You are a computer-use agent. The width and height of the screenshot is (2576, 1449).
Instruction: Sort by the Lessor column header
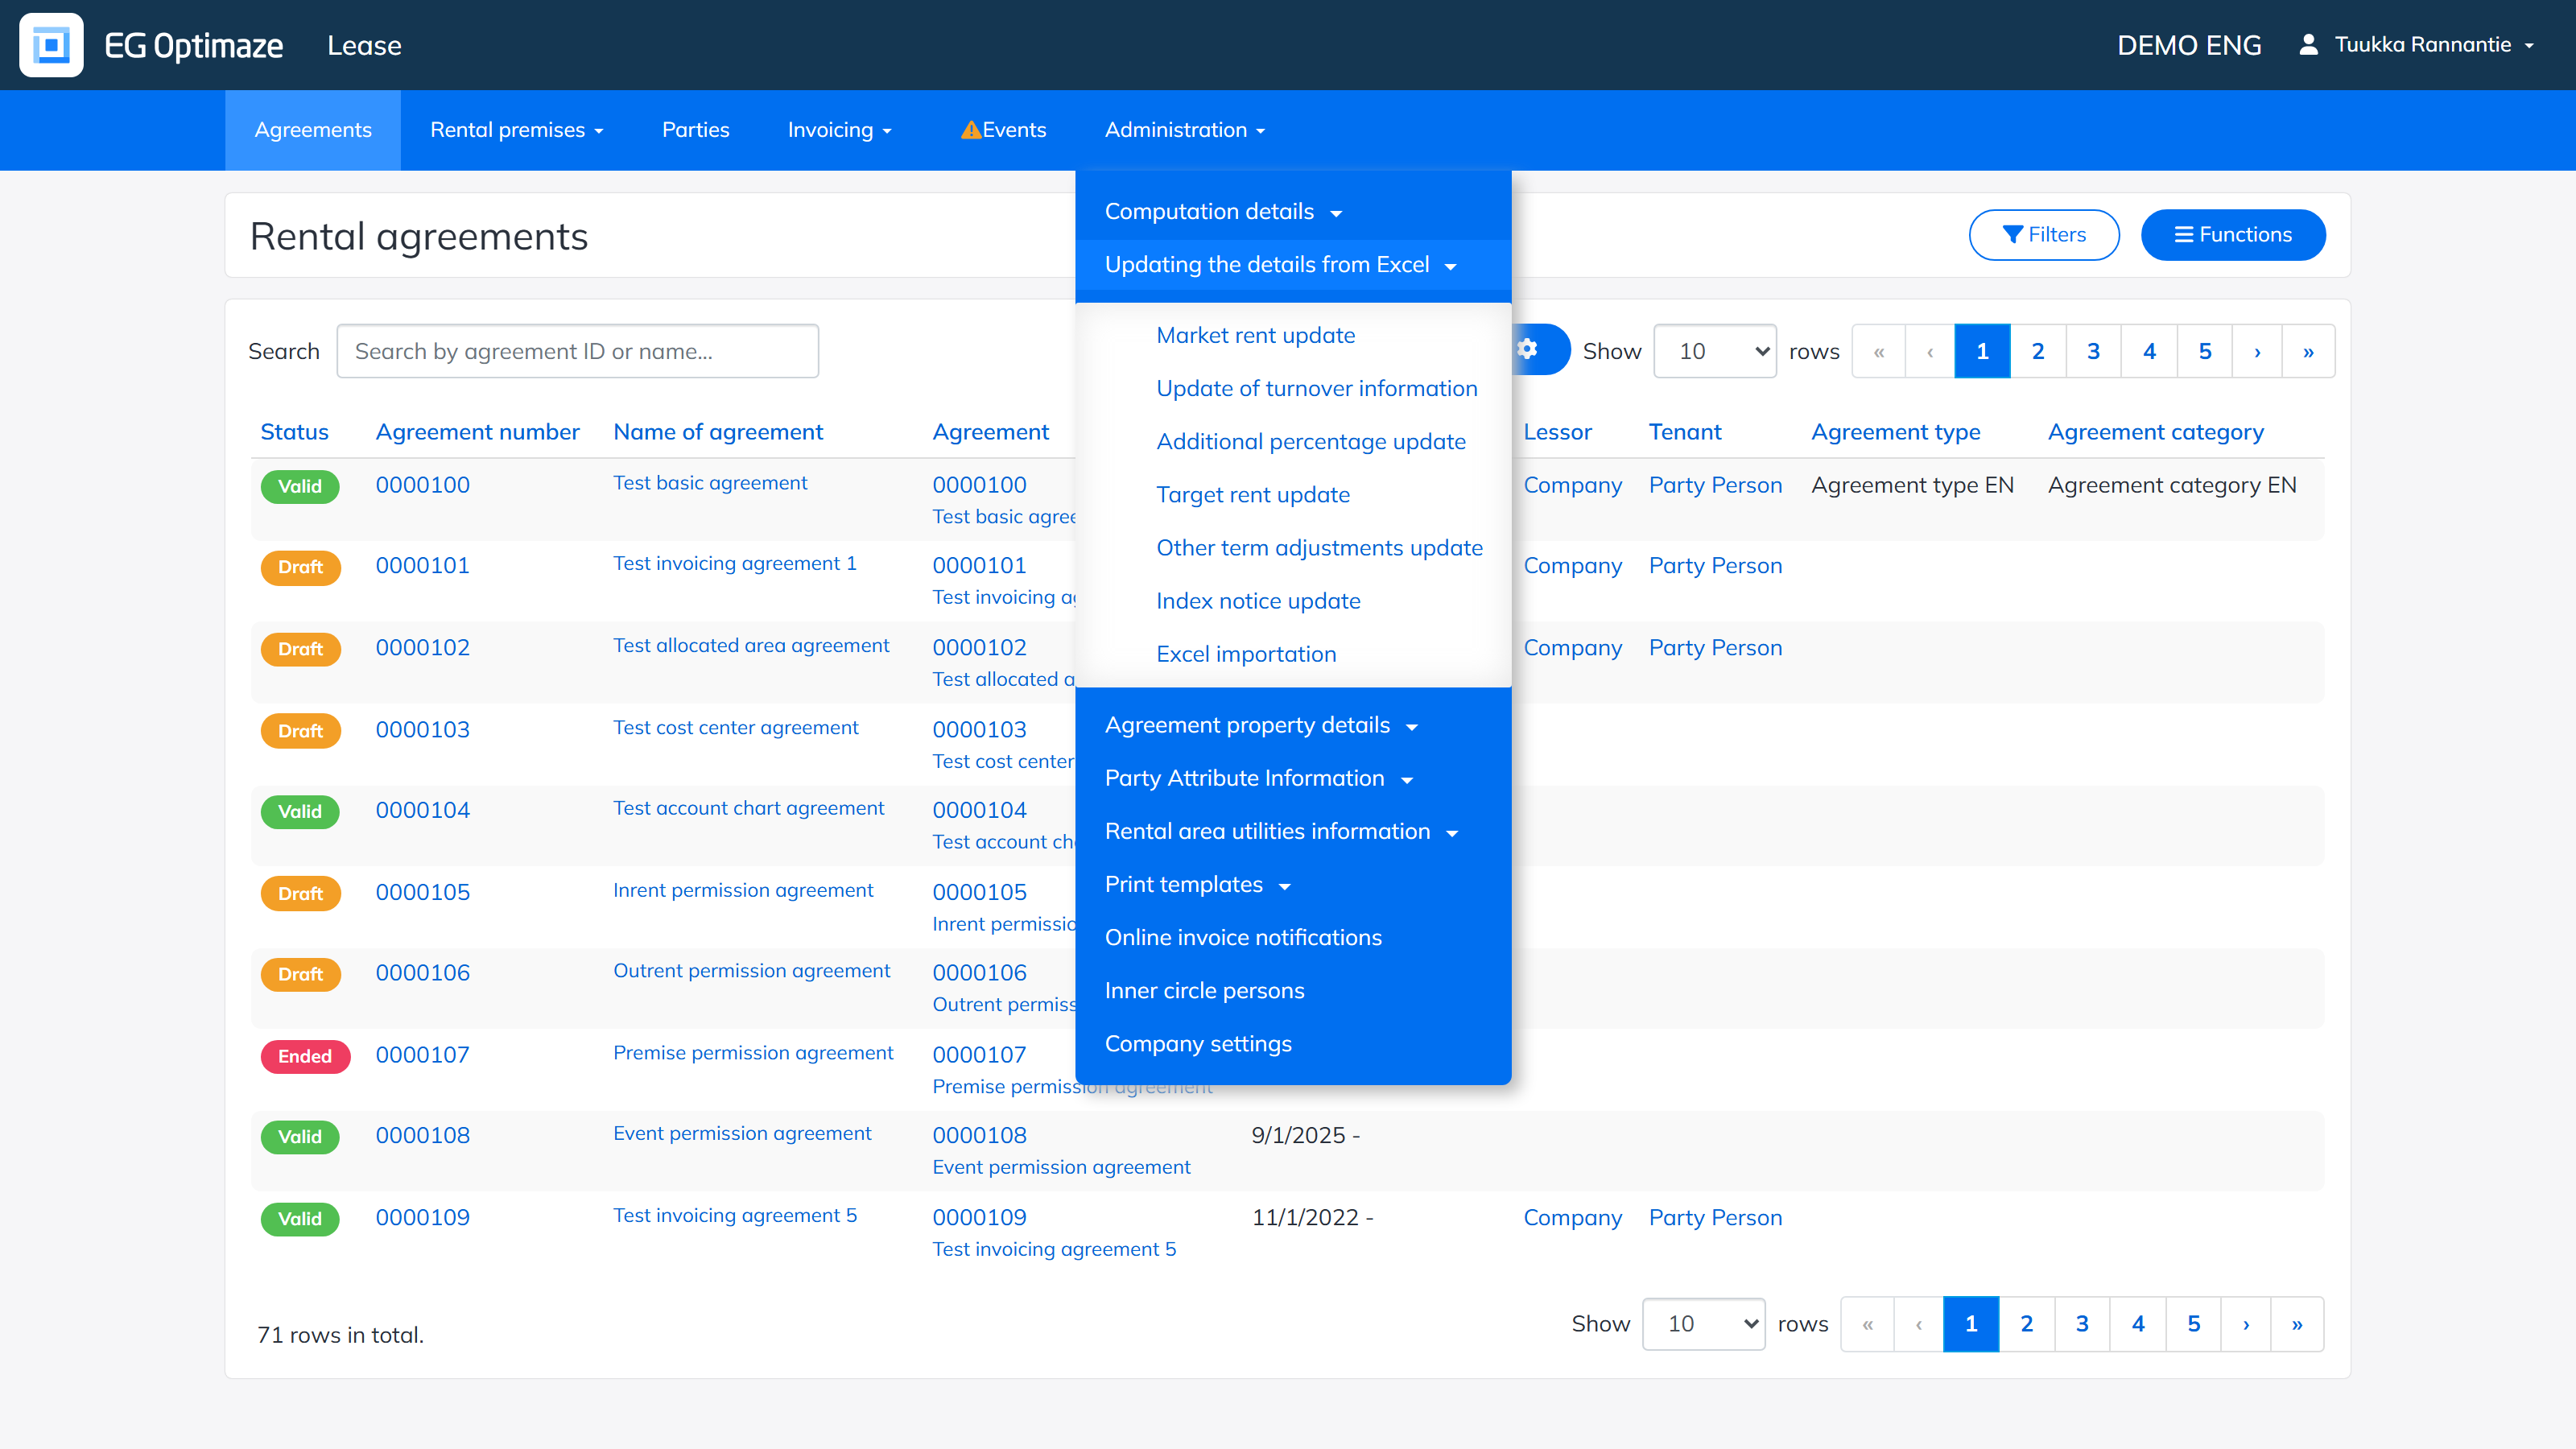tap(1557, 432)
